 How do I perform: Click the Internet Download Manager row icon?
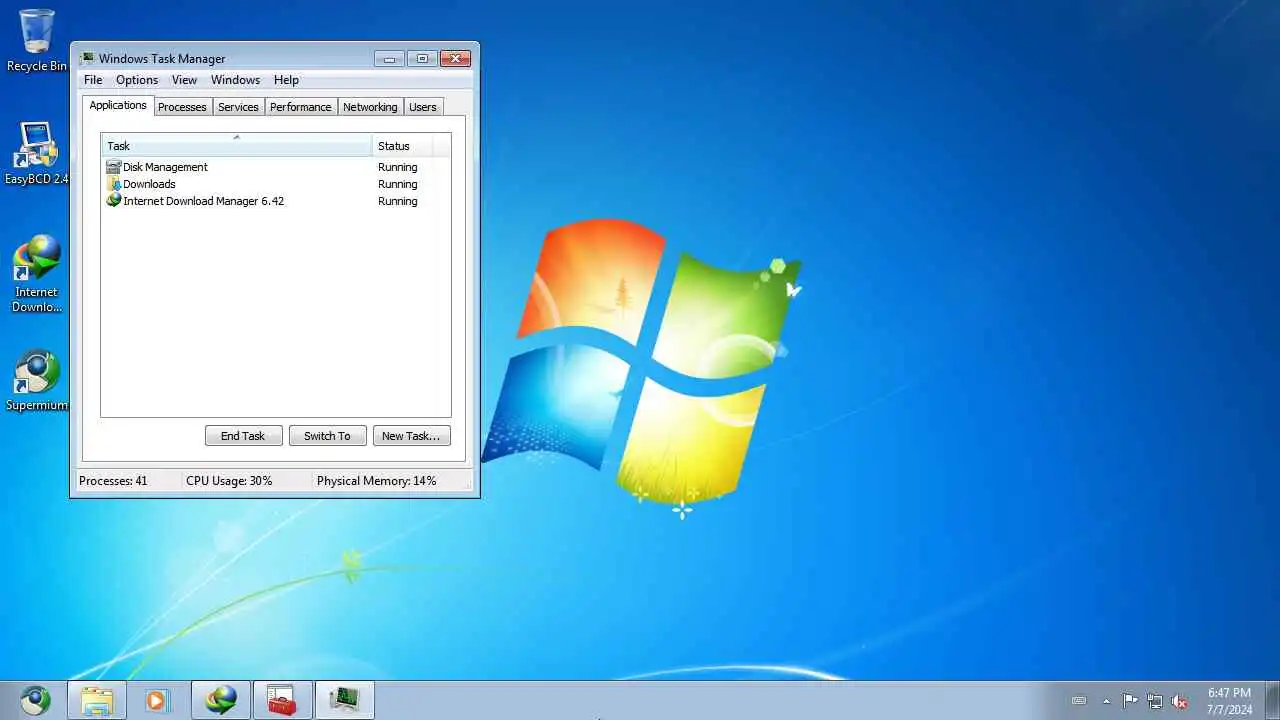pyautogui.click(x=113, y=201)
